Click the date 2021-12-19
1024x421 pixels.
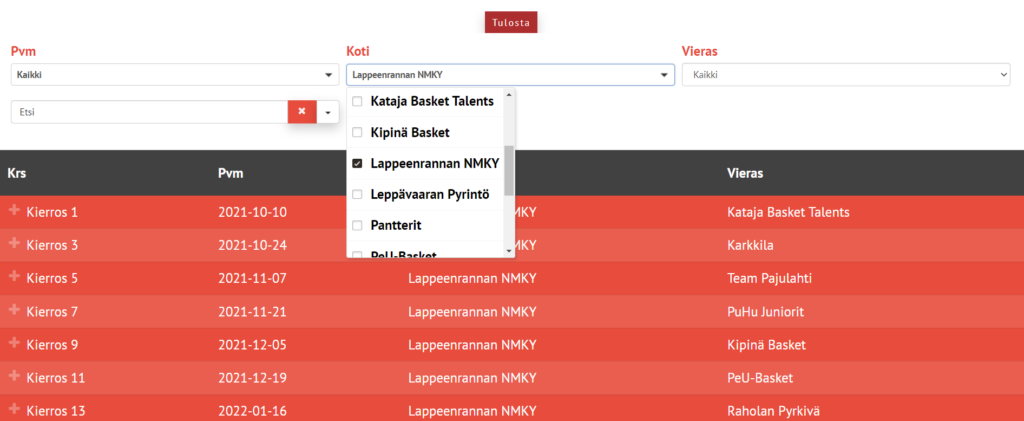coord(252,378)
